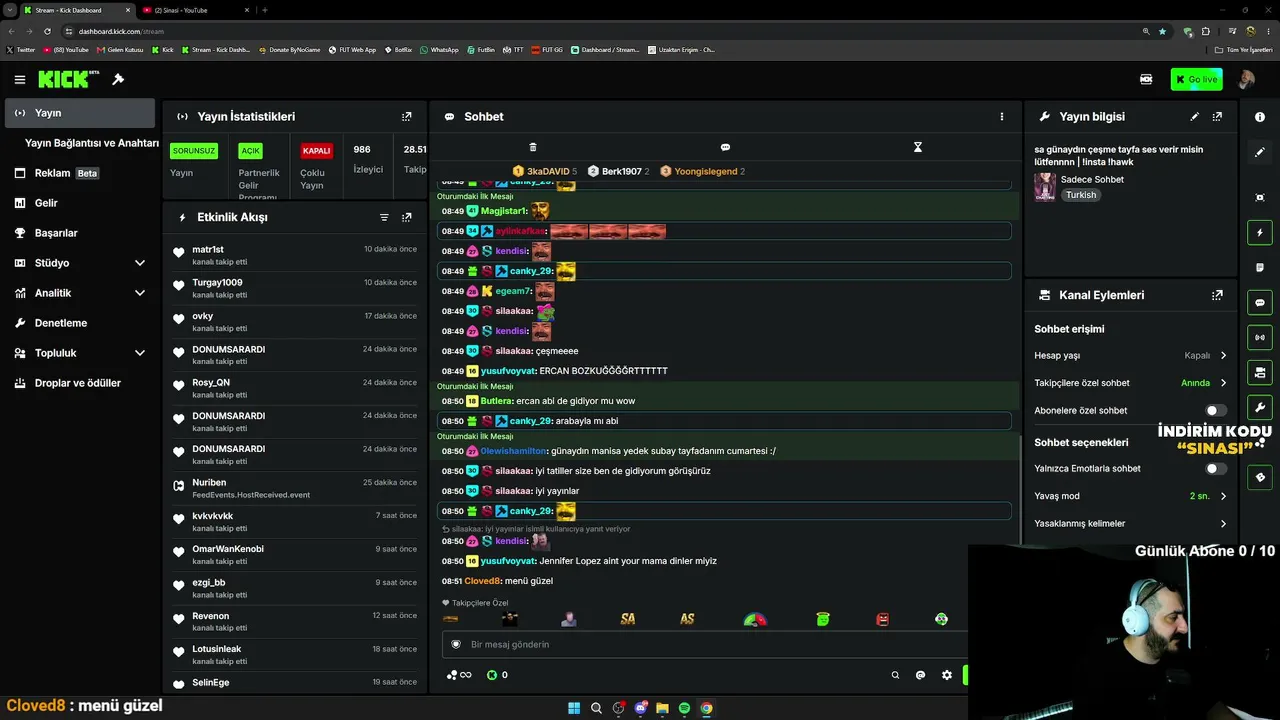Open Windows Start menu
Viewport: 1280px width, 720px height.
(574, 708)
